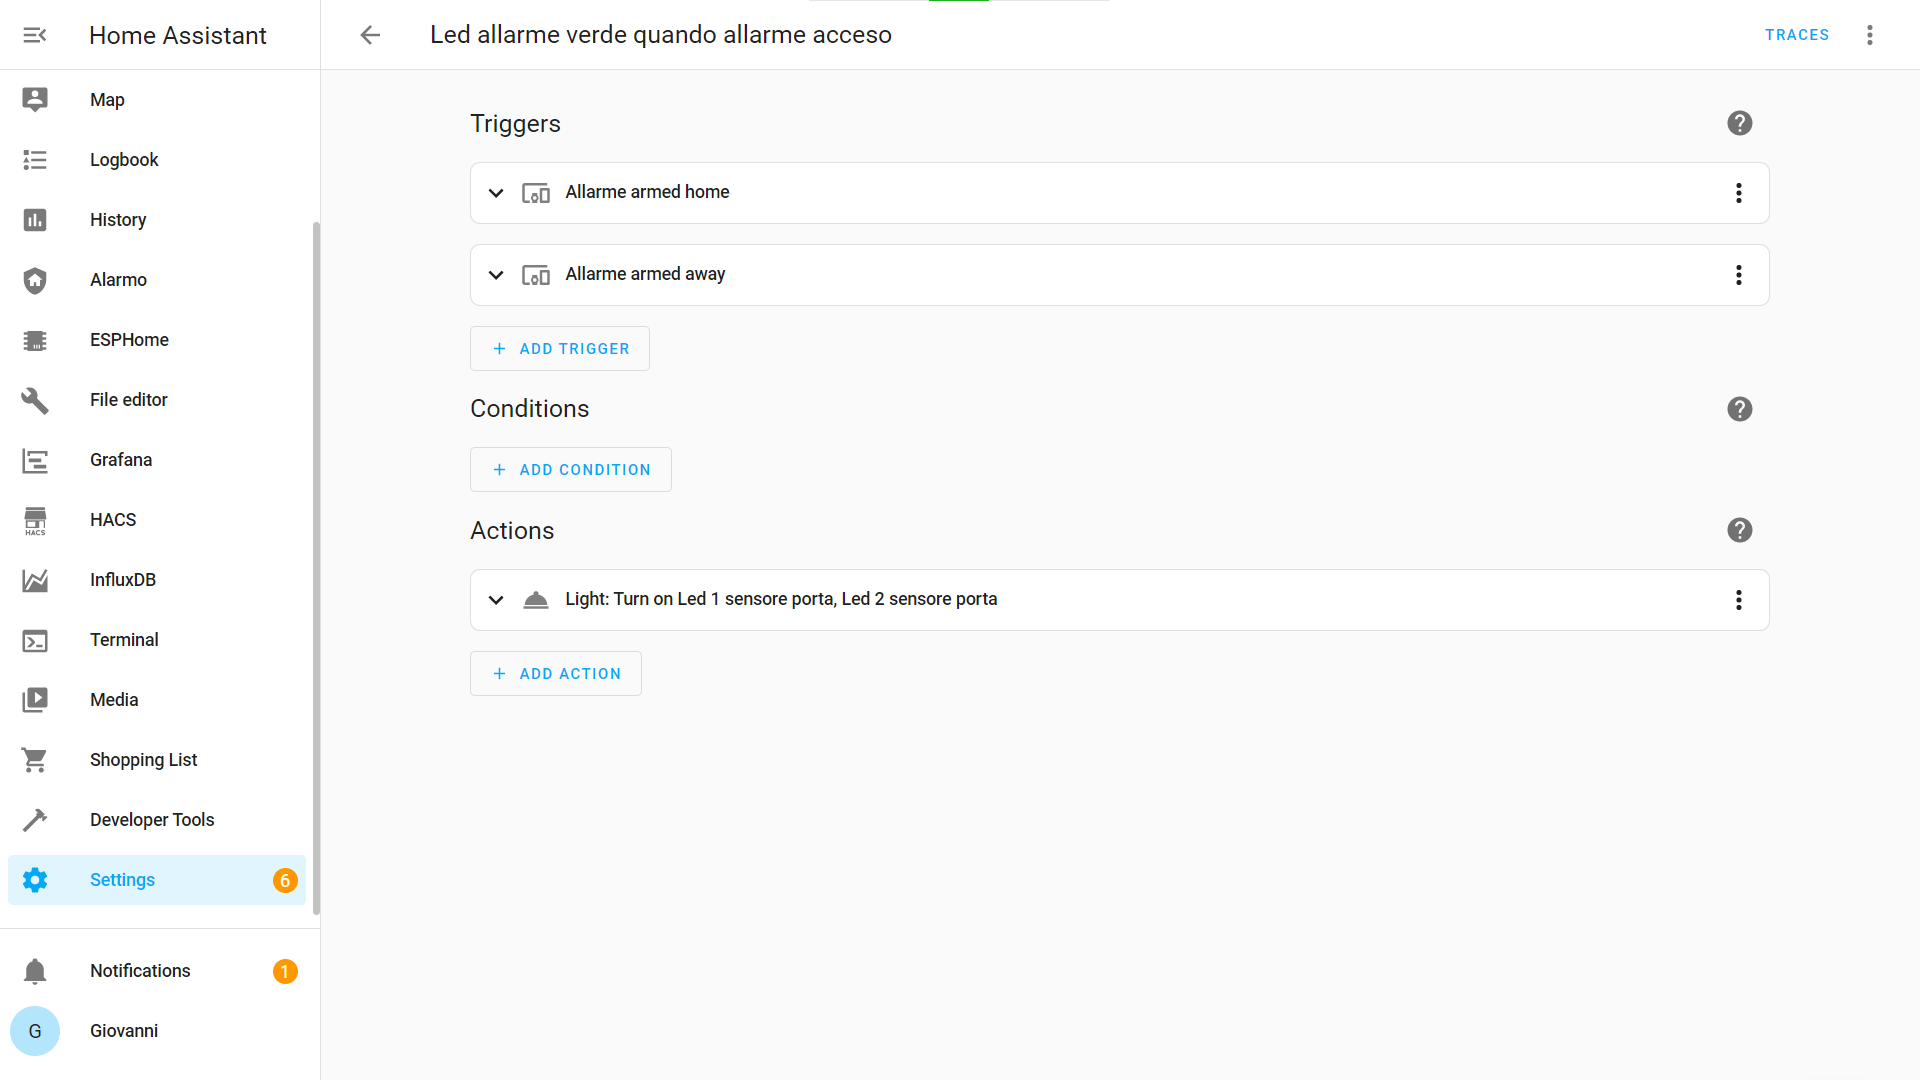
Task: Open options menu for Allarme armed home trigger
Action: pyautogui.click(x=1738, y=193)
